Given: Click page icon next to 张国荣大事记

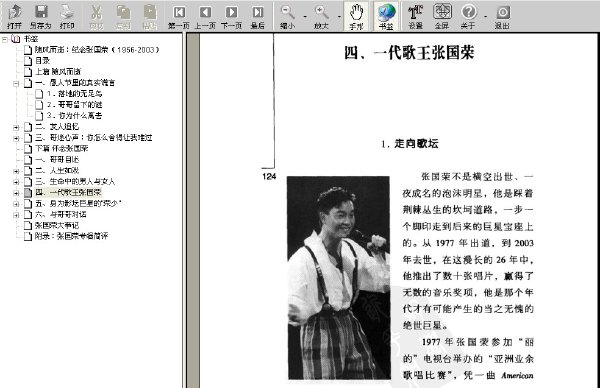Looking at the screenshot, I should (x=28, y=225).
